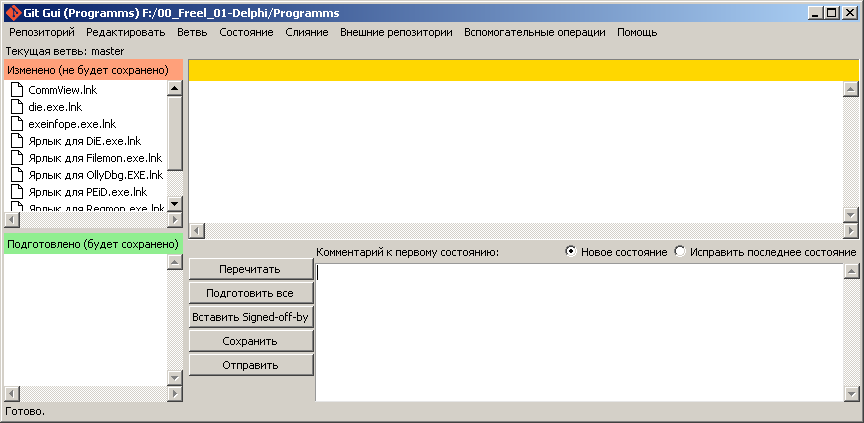Image resolution: width=864 pixels, height=423 pixels.
Task: Open the Помощь menu
Action: tap(637, 32)
